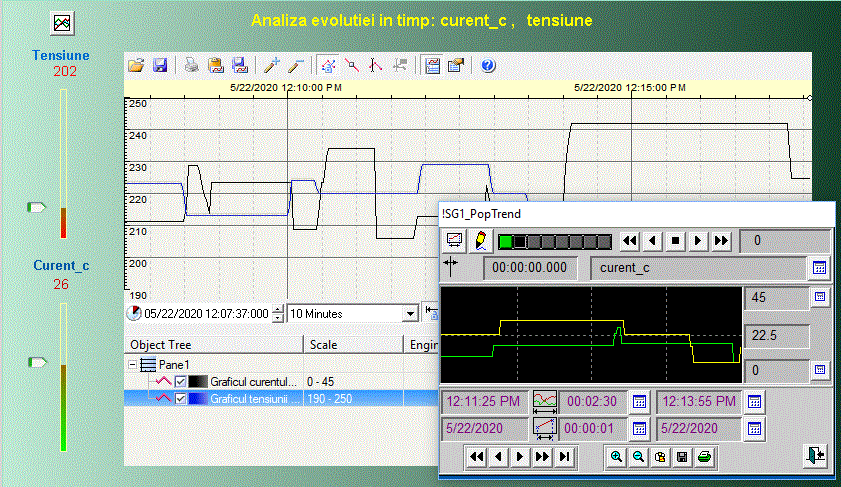Viewport: 841px width, 487px height.
Task: Uncheck the Graficul curentului checkbox
Action: [x=181, y=382]
